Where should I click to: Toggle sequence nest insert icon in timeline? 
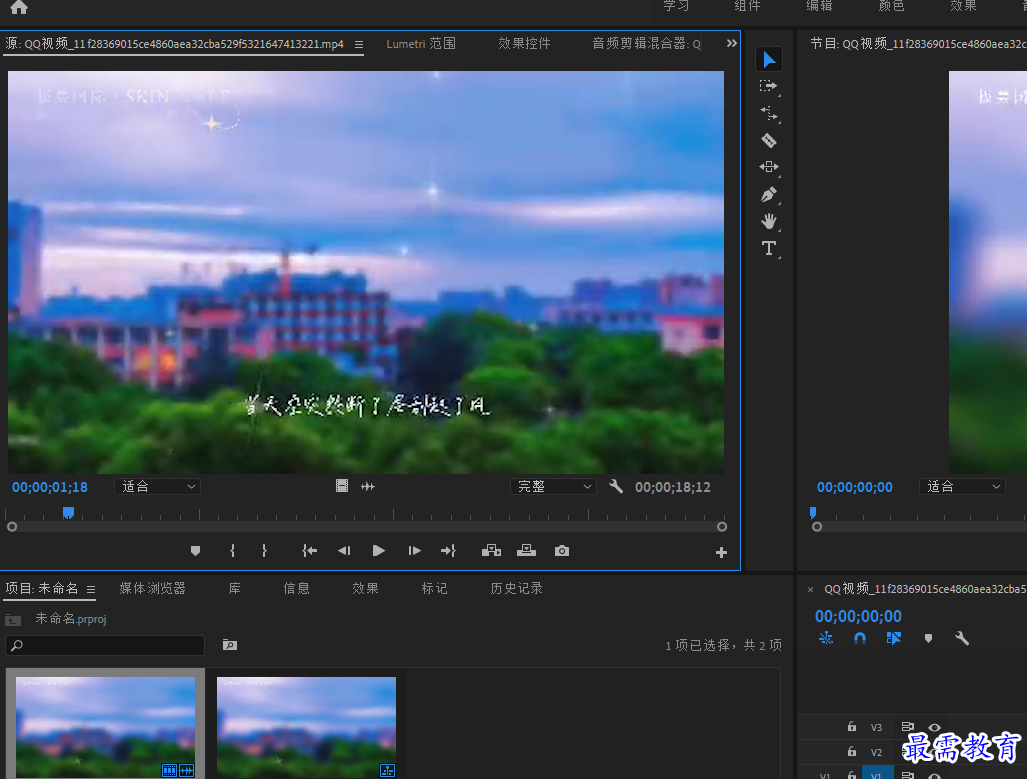point(826,638)
